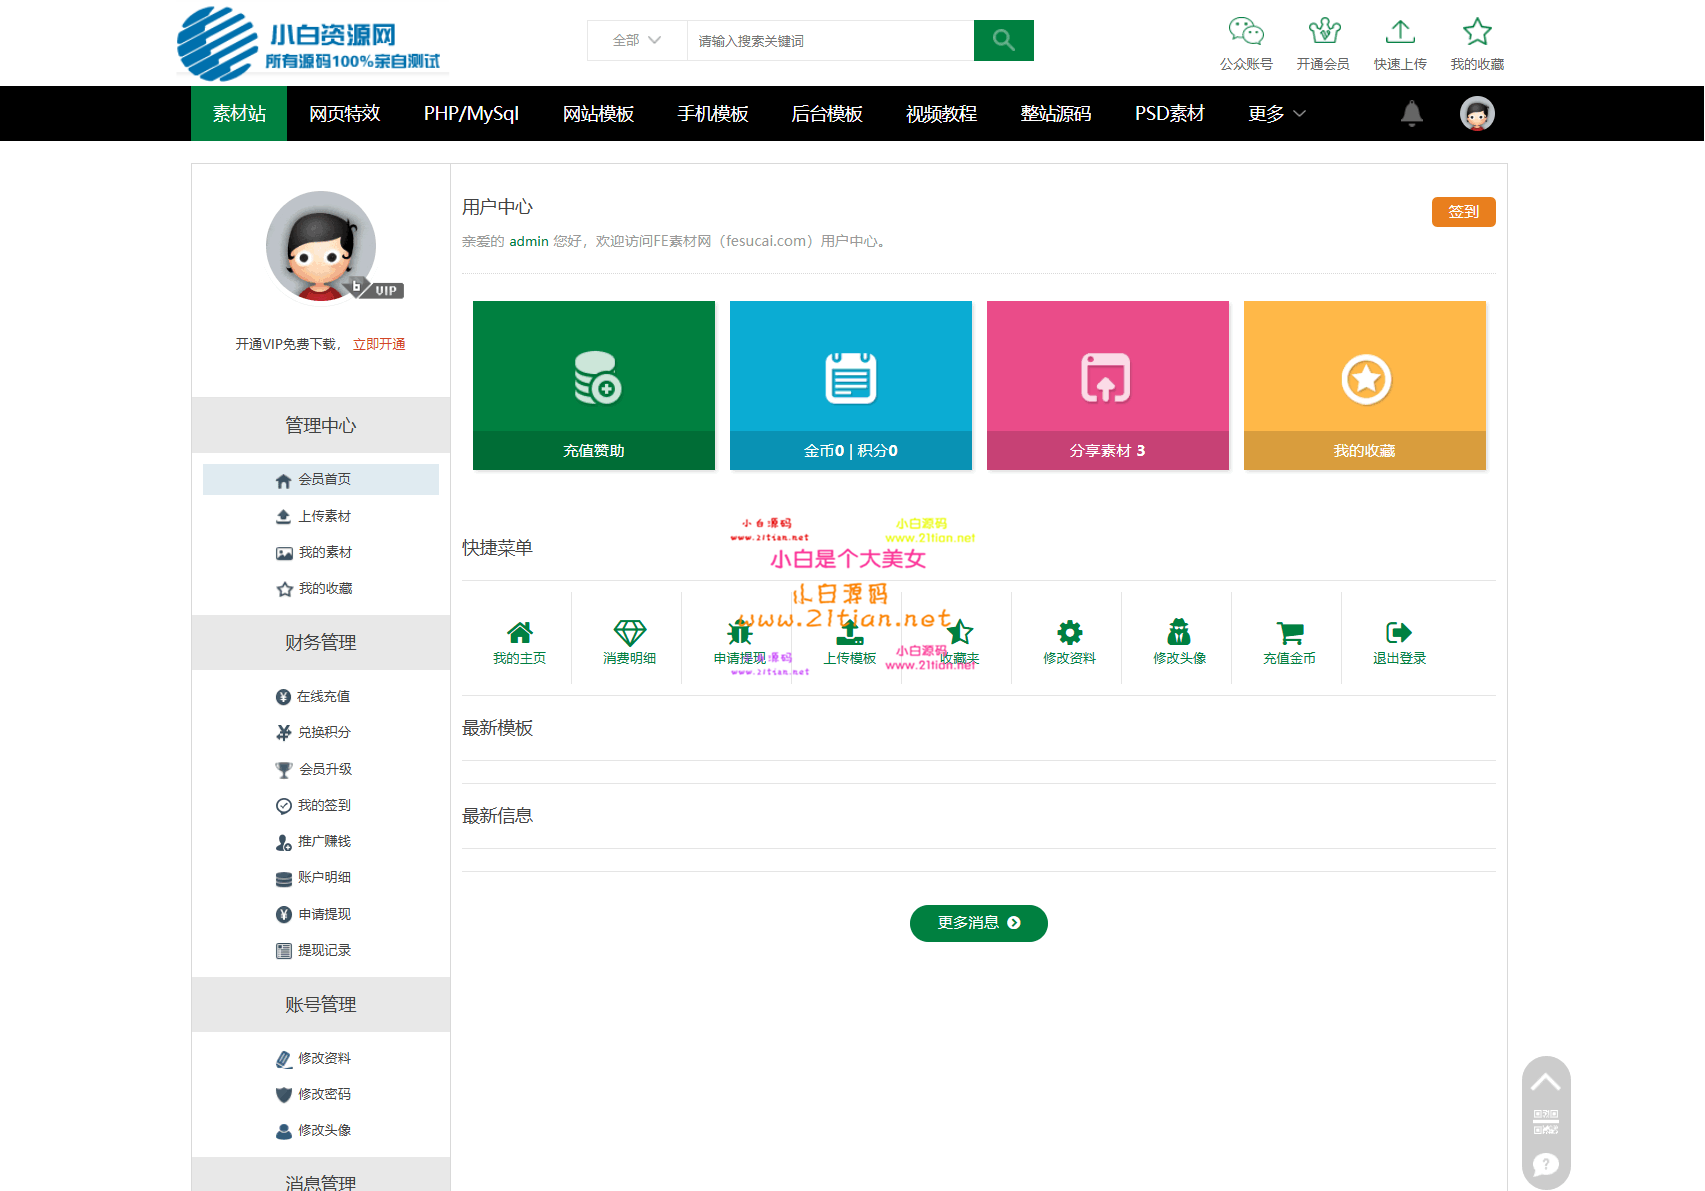Click the 充值金币 shopping cart icon

[x=1290, y=632]
